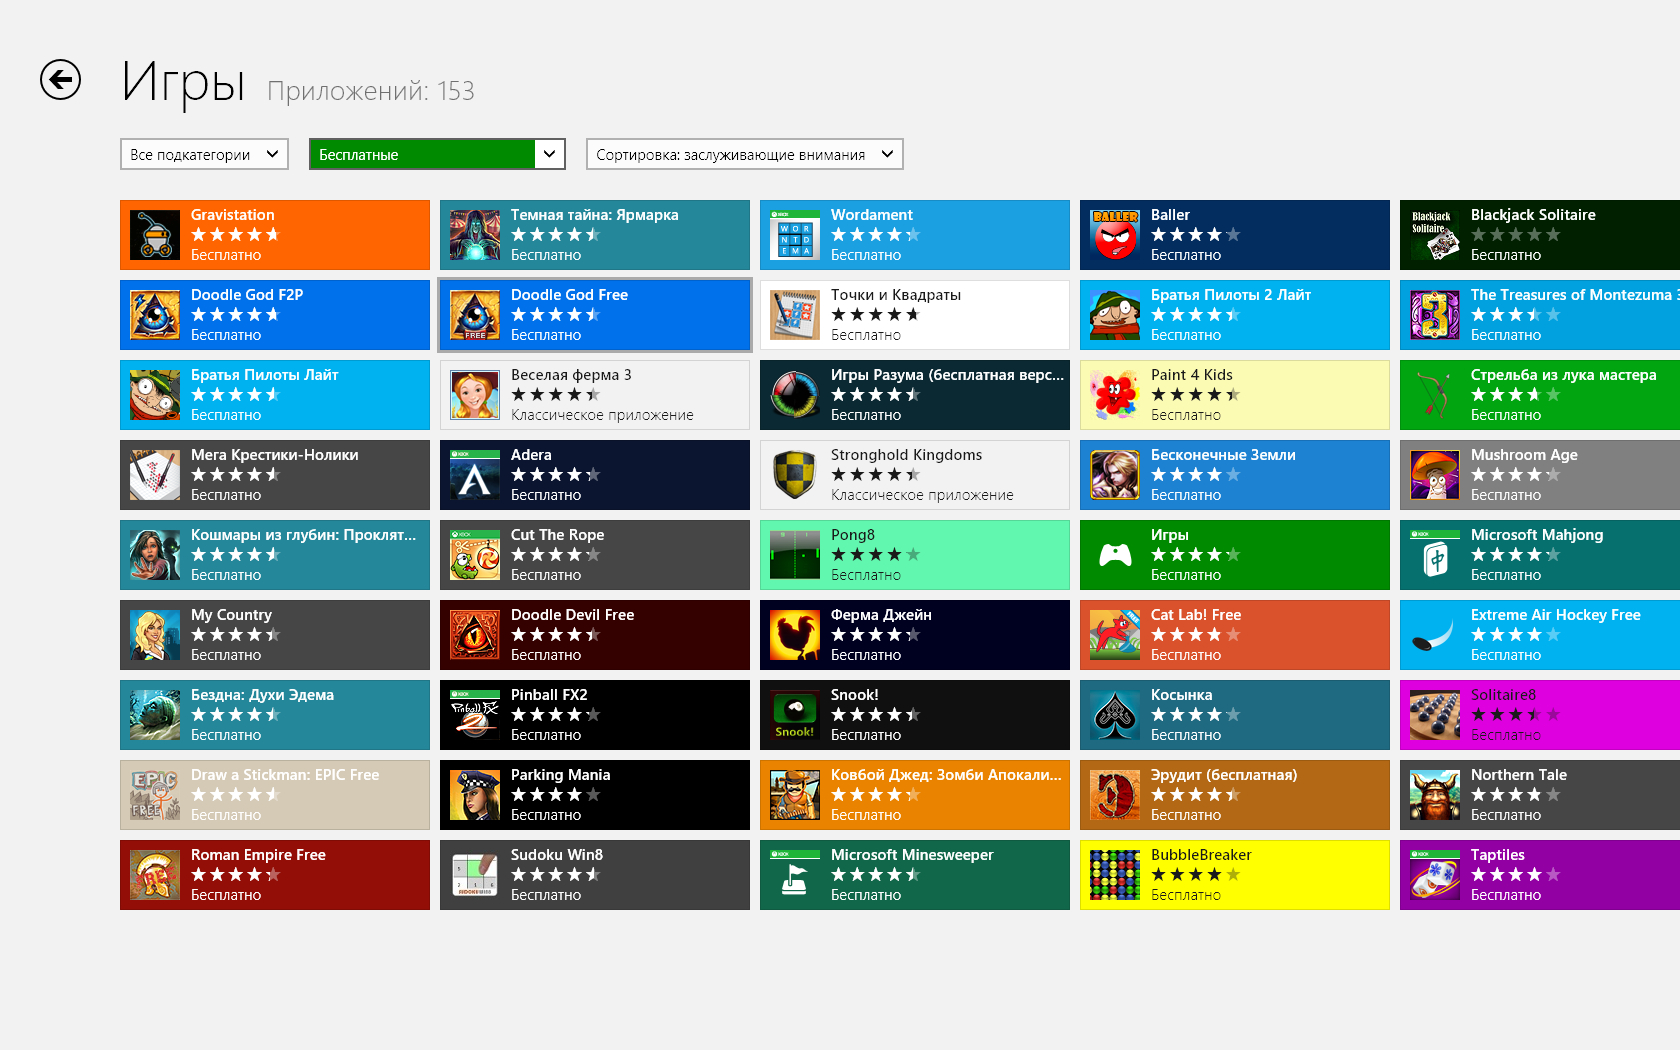Click the Приложений: 153 count label
The height and width of the screenshot is (1050, 1680).
coord(371,91)
